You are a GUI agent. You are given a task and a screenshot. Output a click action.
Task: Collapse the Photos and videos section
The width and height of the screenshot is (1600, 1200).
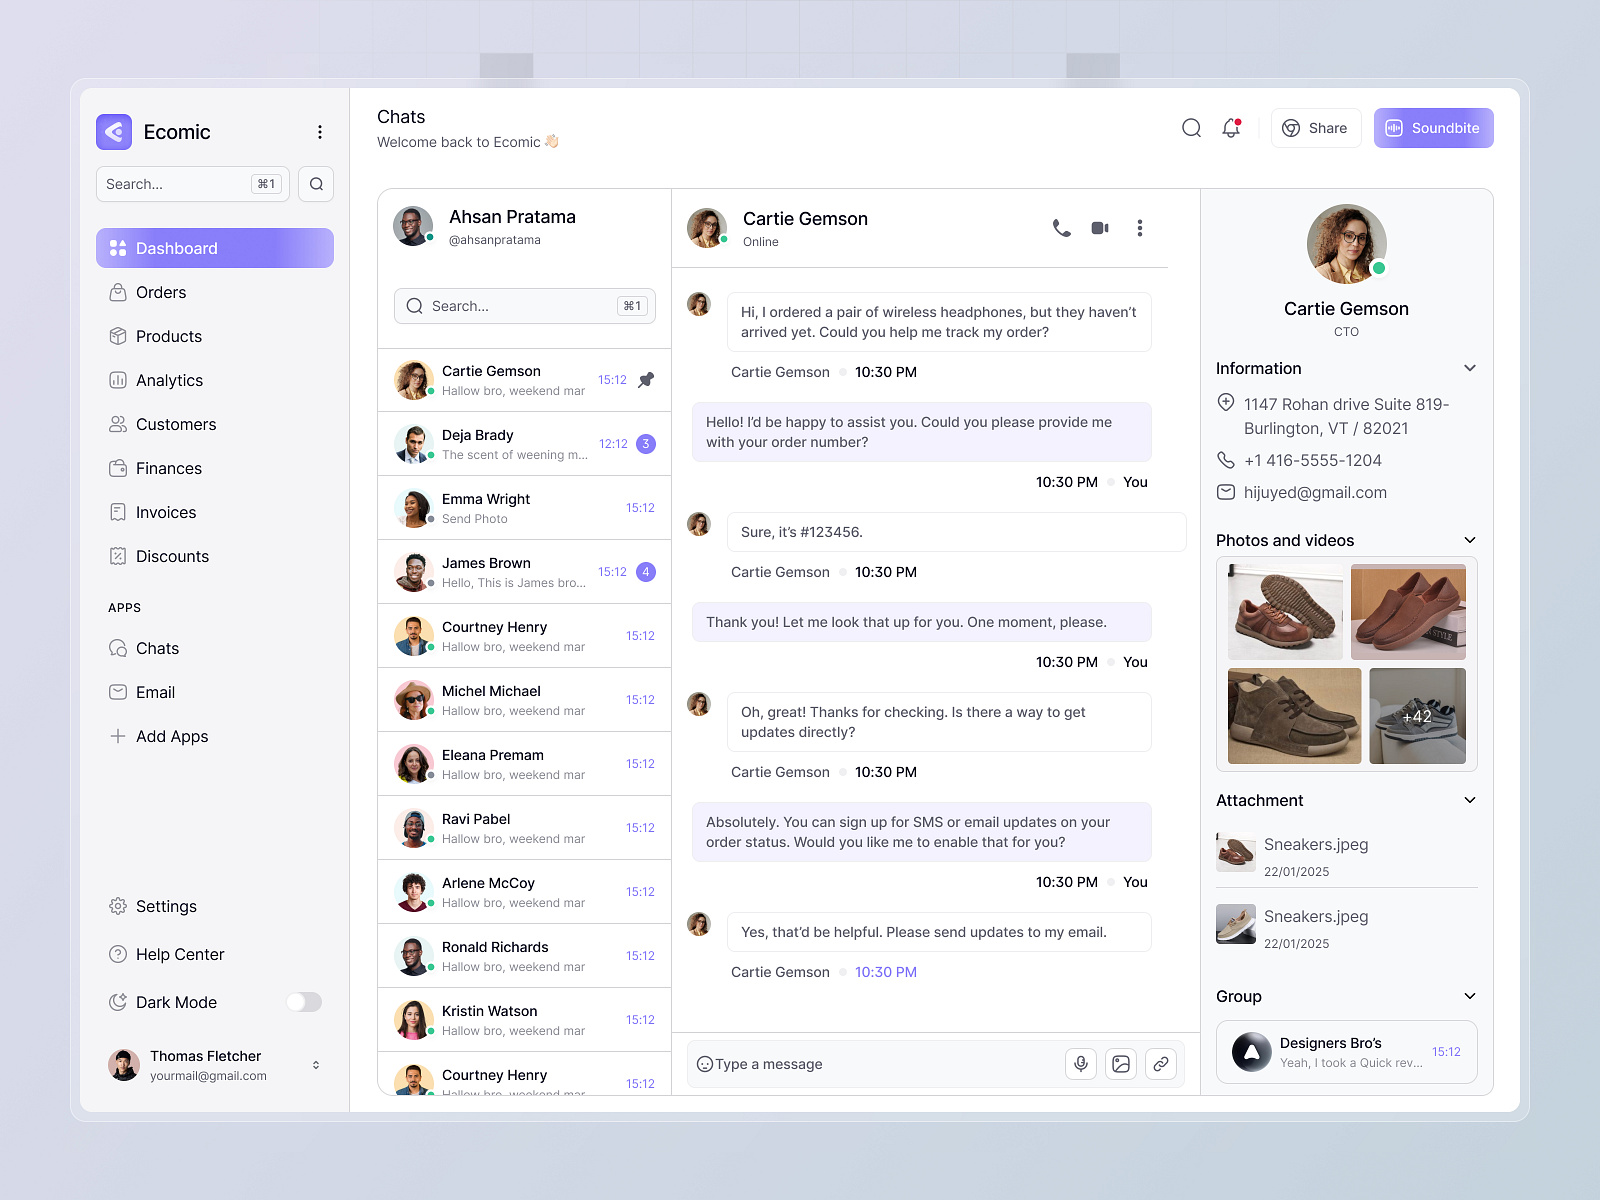pos(1469,540)
